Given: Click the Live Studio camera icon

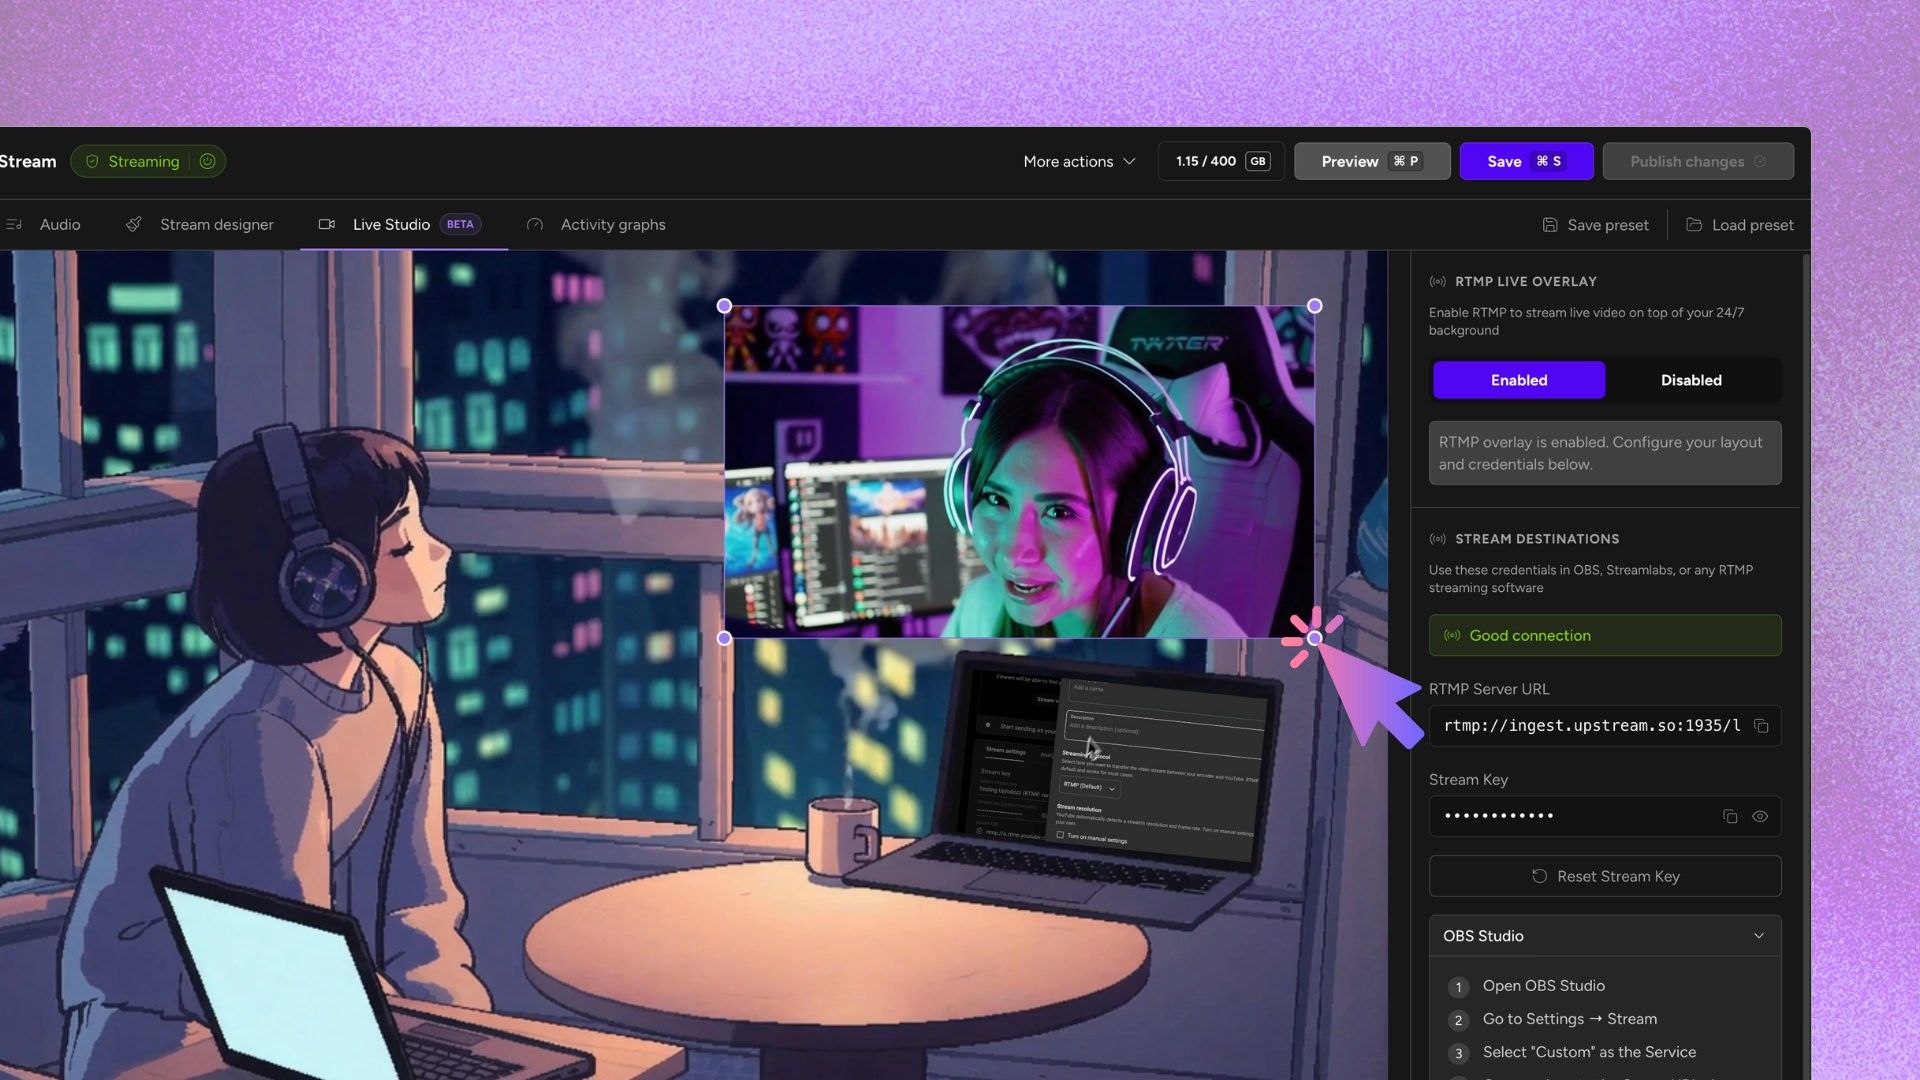Looking at the screenshot, I should coord(326,224).
